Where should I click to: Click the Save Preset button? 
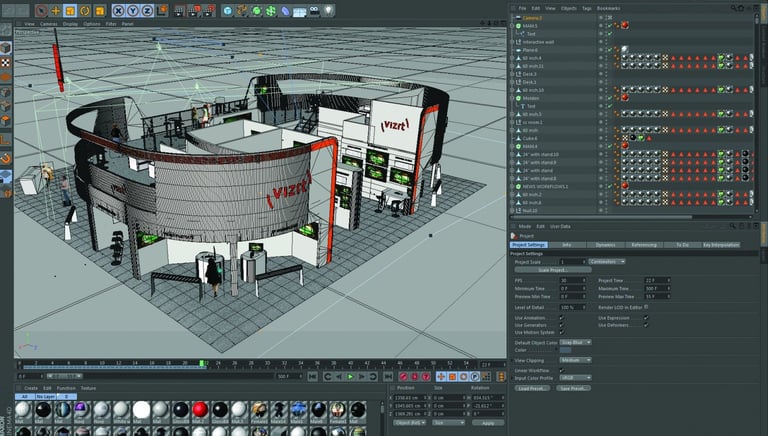click(x=574, y=388)
